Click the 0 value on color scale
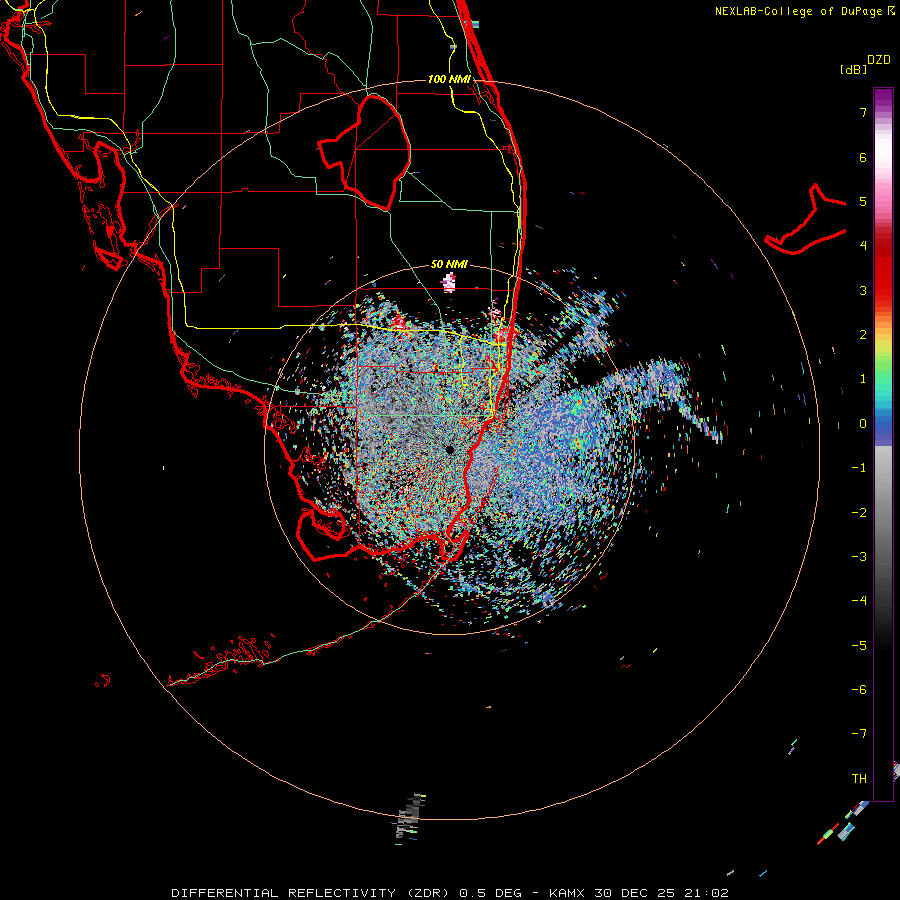Image resolution: width=900 pixels, height=900 pixels. click(x=863, y=424)
